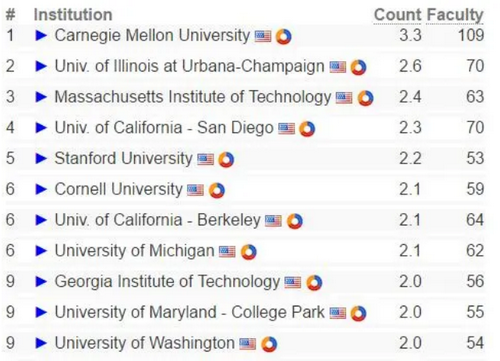Expand the Massachusetts Institute of Technology row
This screenshot has height=361, width=500.
[41, 97]
